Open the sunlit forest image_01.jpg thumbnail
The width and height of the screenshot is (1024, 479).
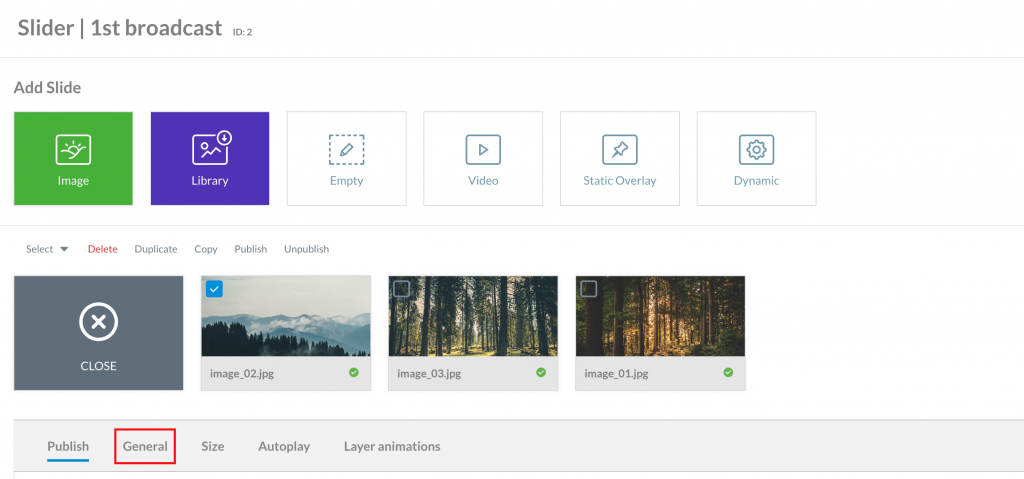[660, 316]
